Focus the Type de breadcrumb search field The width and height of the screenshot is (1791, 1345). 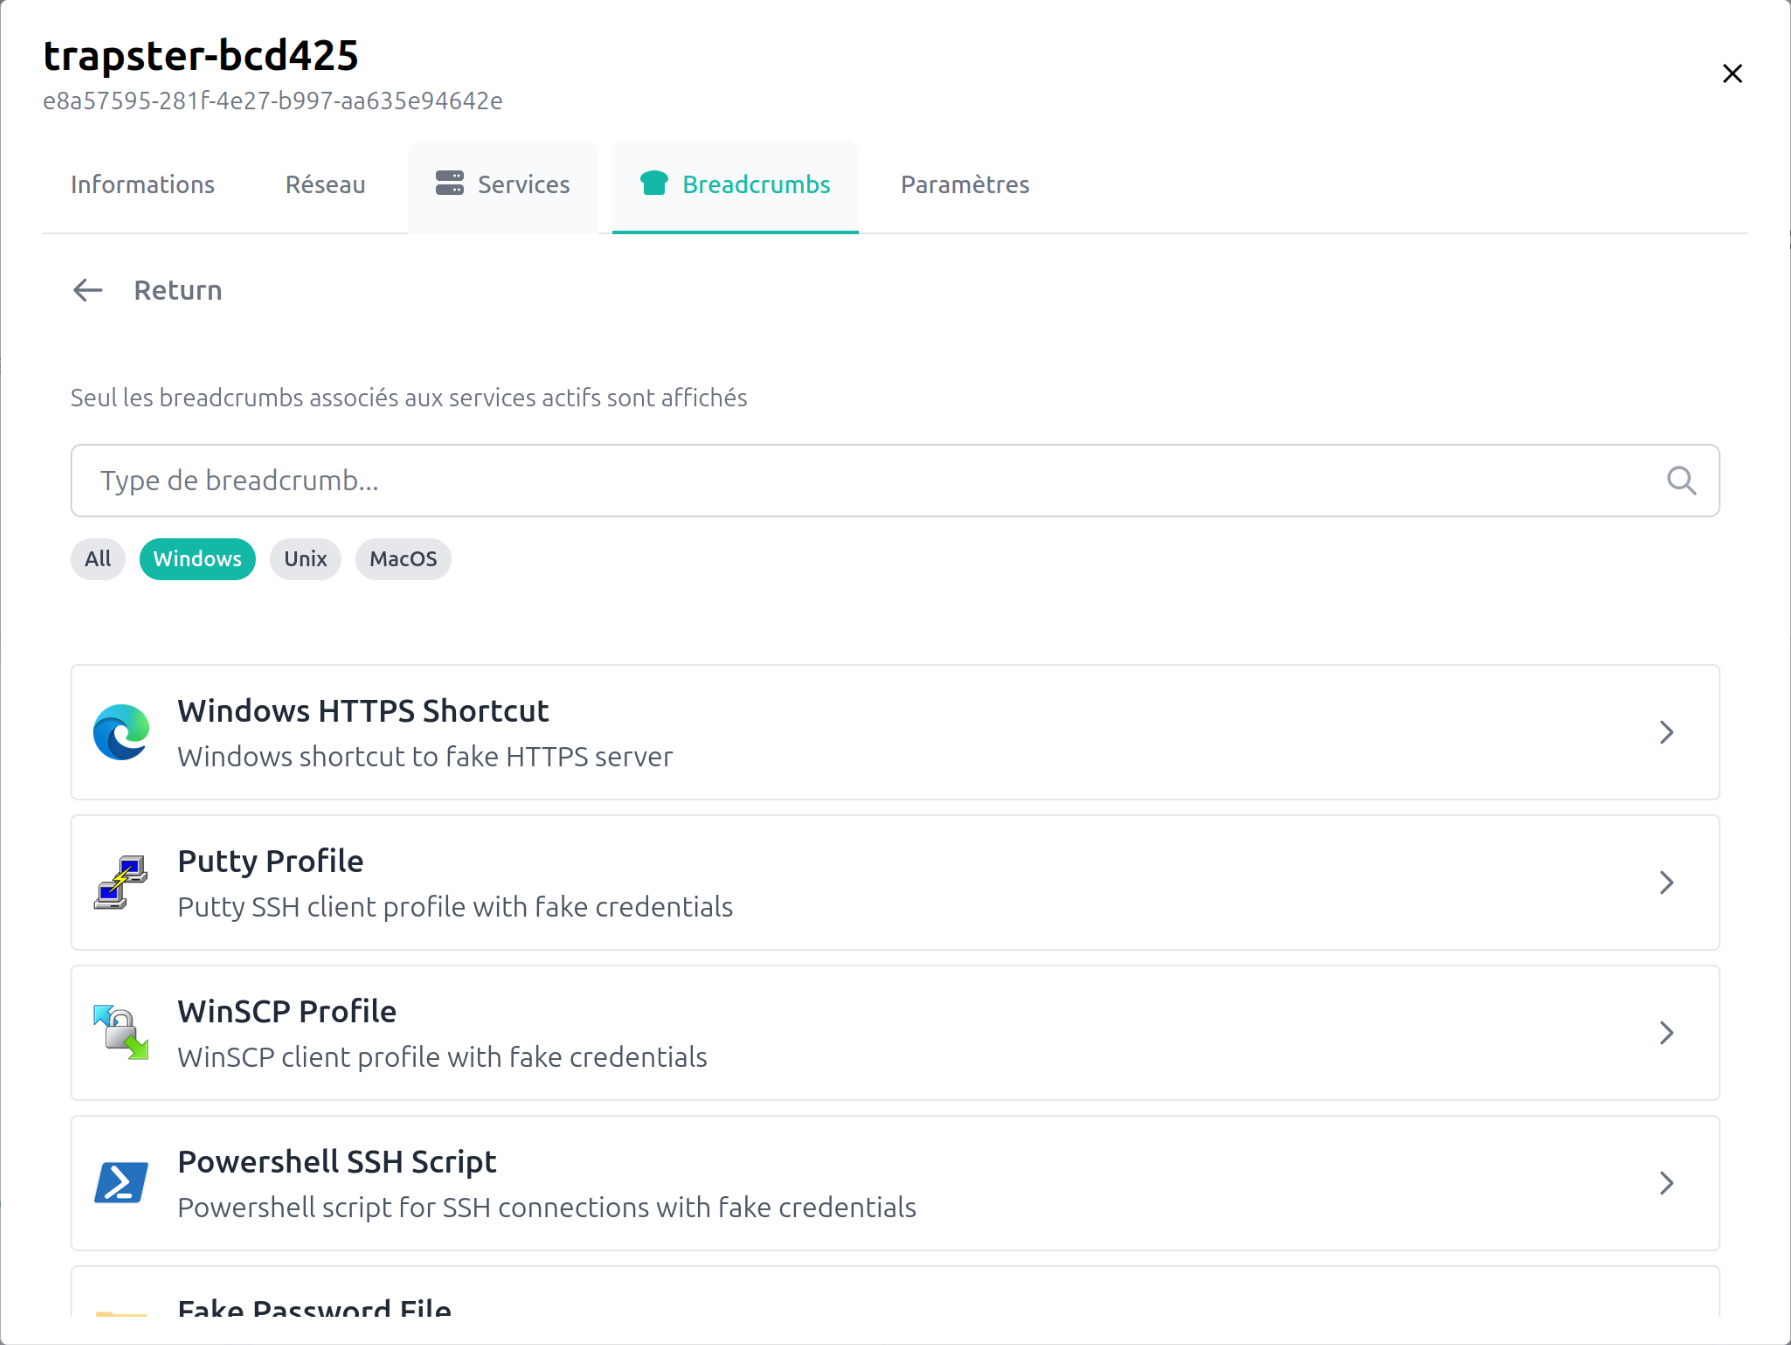pyautogui.click(x=860, y=481)
